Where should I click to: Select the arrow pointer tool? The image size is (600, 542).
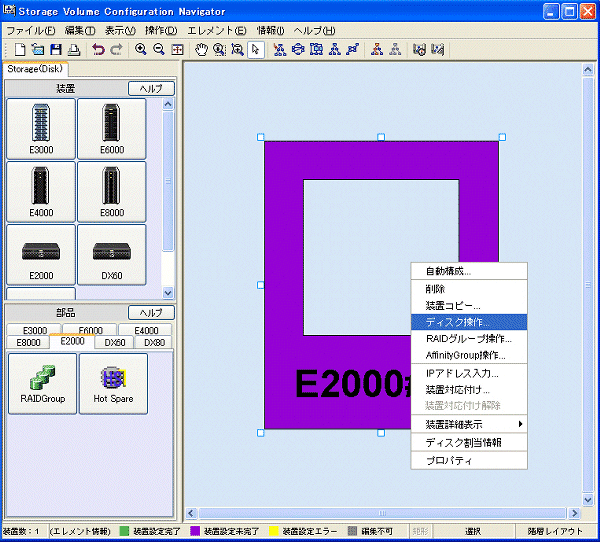(256, 49)
